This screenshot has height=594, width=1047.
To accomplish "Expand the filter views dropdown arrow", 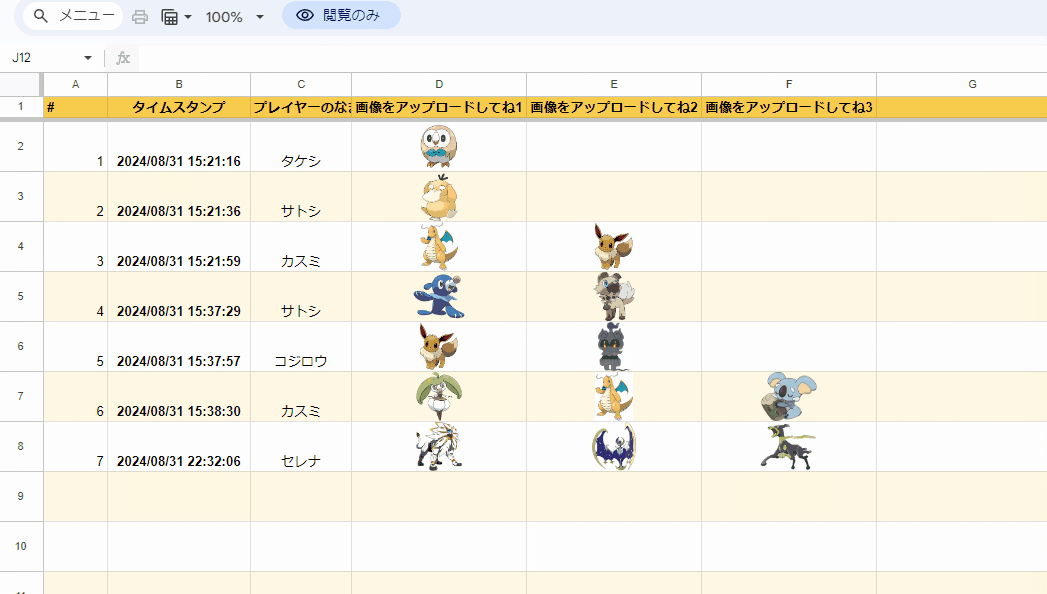I will pos(188,17).
